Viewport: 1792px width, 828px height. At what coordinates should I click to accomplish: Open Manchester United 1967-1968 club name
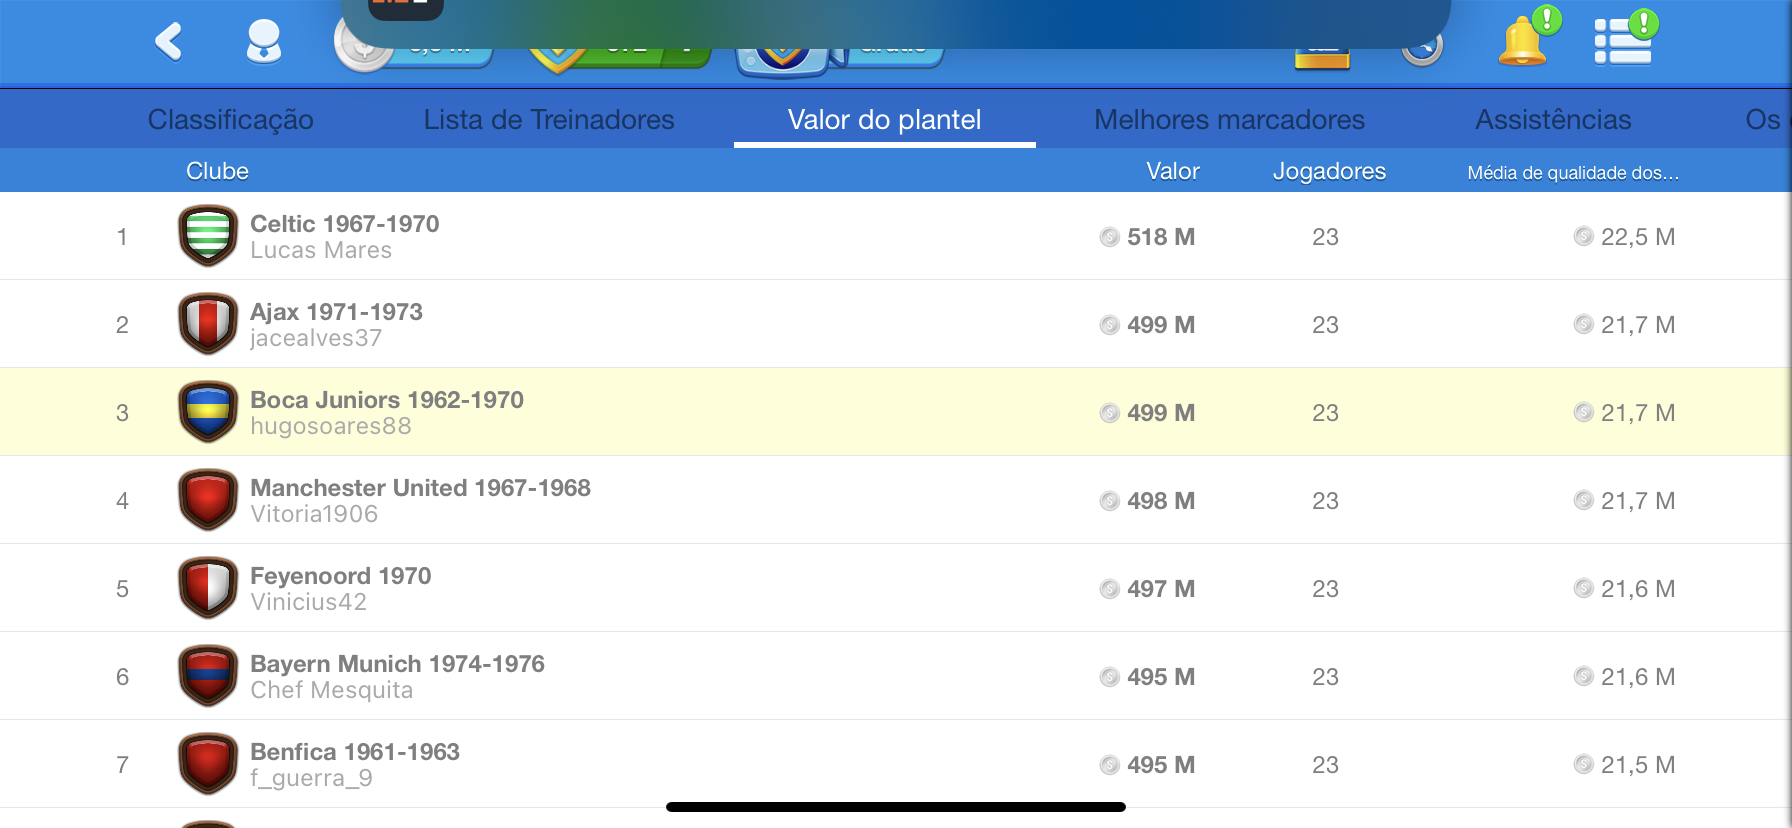point(420,488)
